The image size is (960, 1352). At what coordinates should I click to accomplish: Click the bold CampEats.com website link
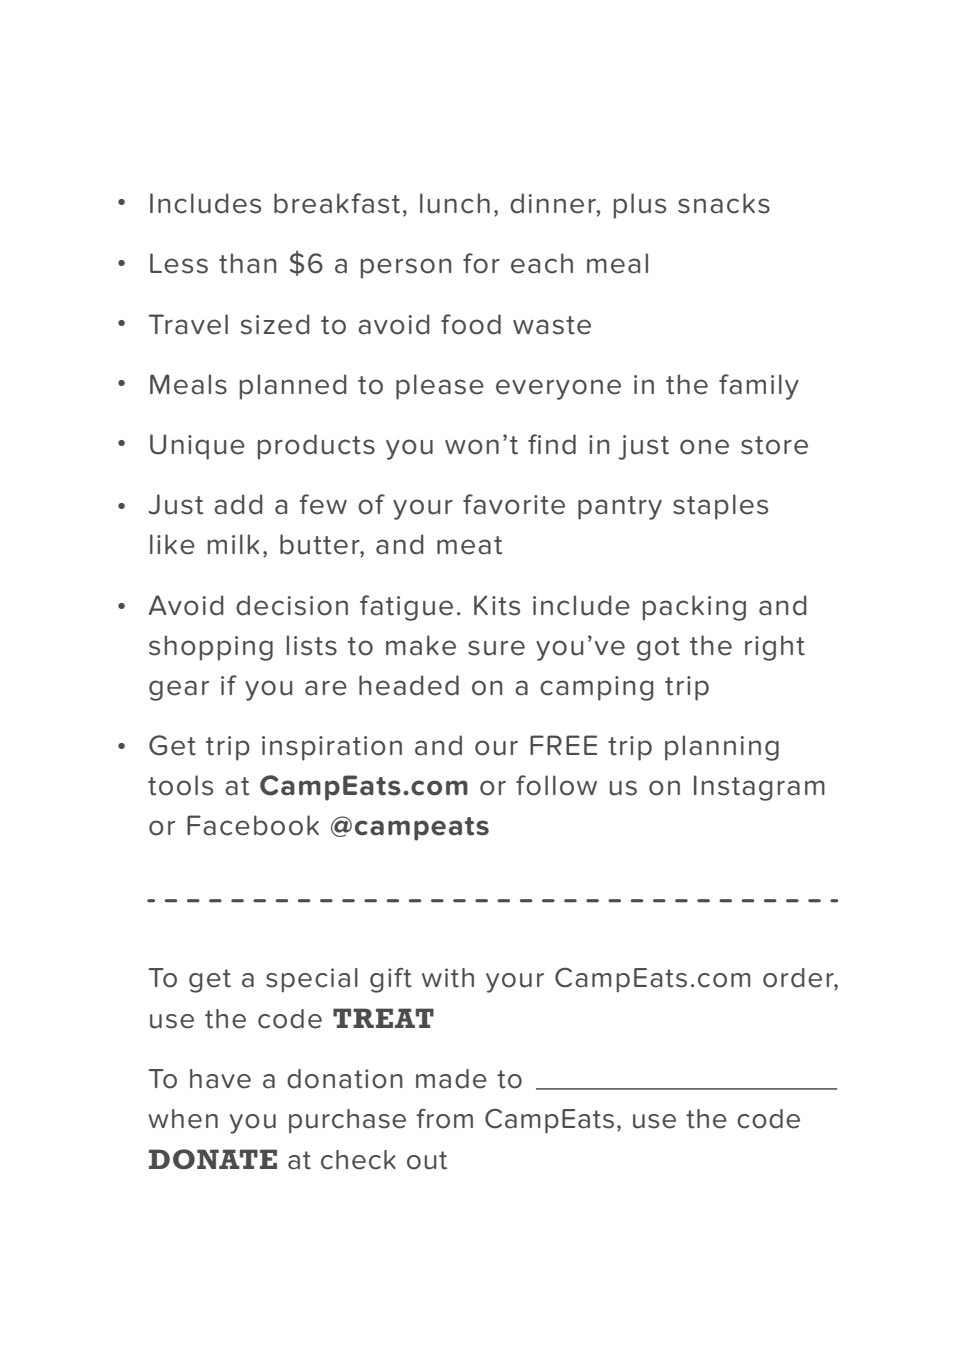point(364,786)
